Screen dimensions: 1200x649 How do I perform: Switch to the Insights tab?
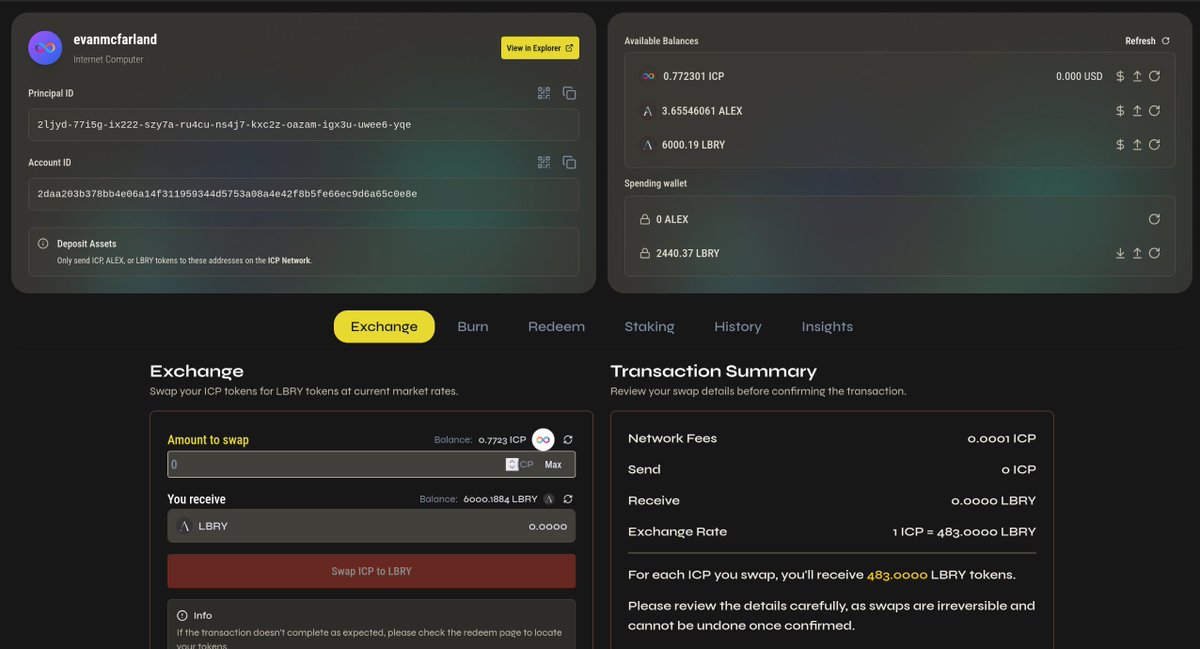[827, 326]
